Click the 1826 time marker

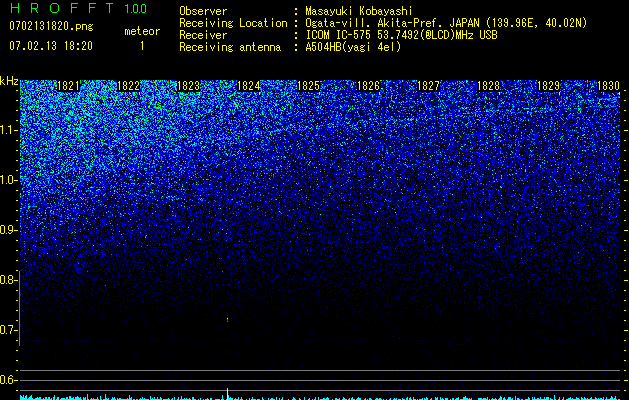click(368, 86)
